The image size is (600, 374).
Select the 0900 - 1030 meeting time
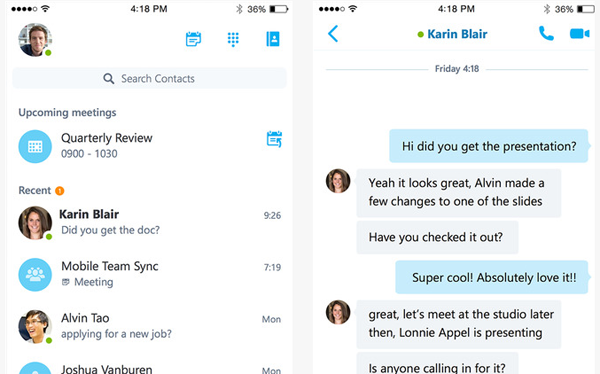[x=89, y=154]
